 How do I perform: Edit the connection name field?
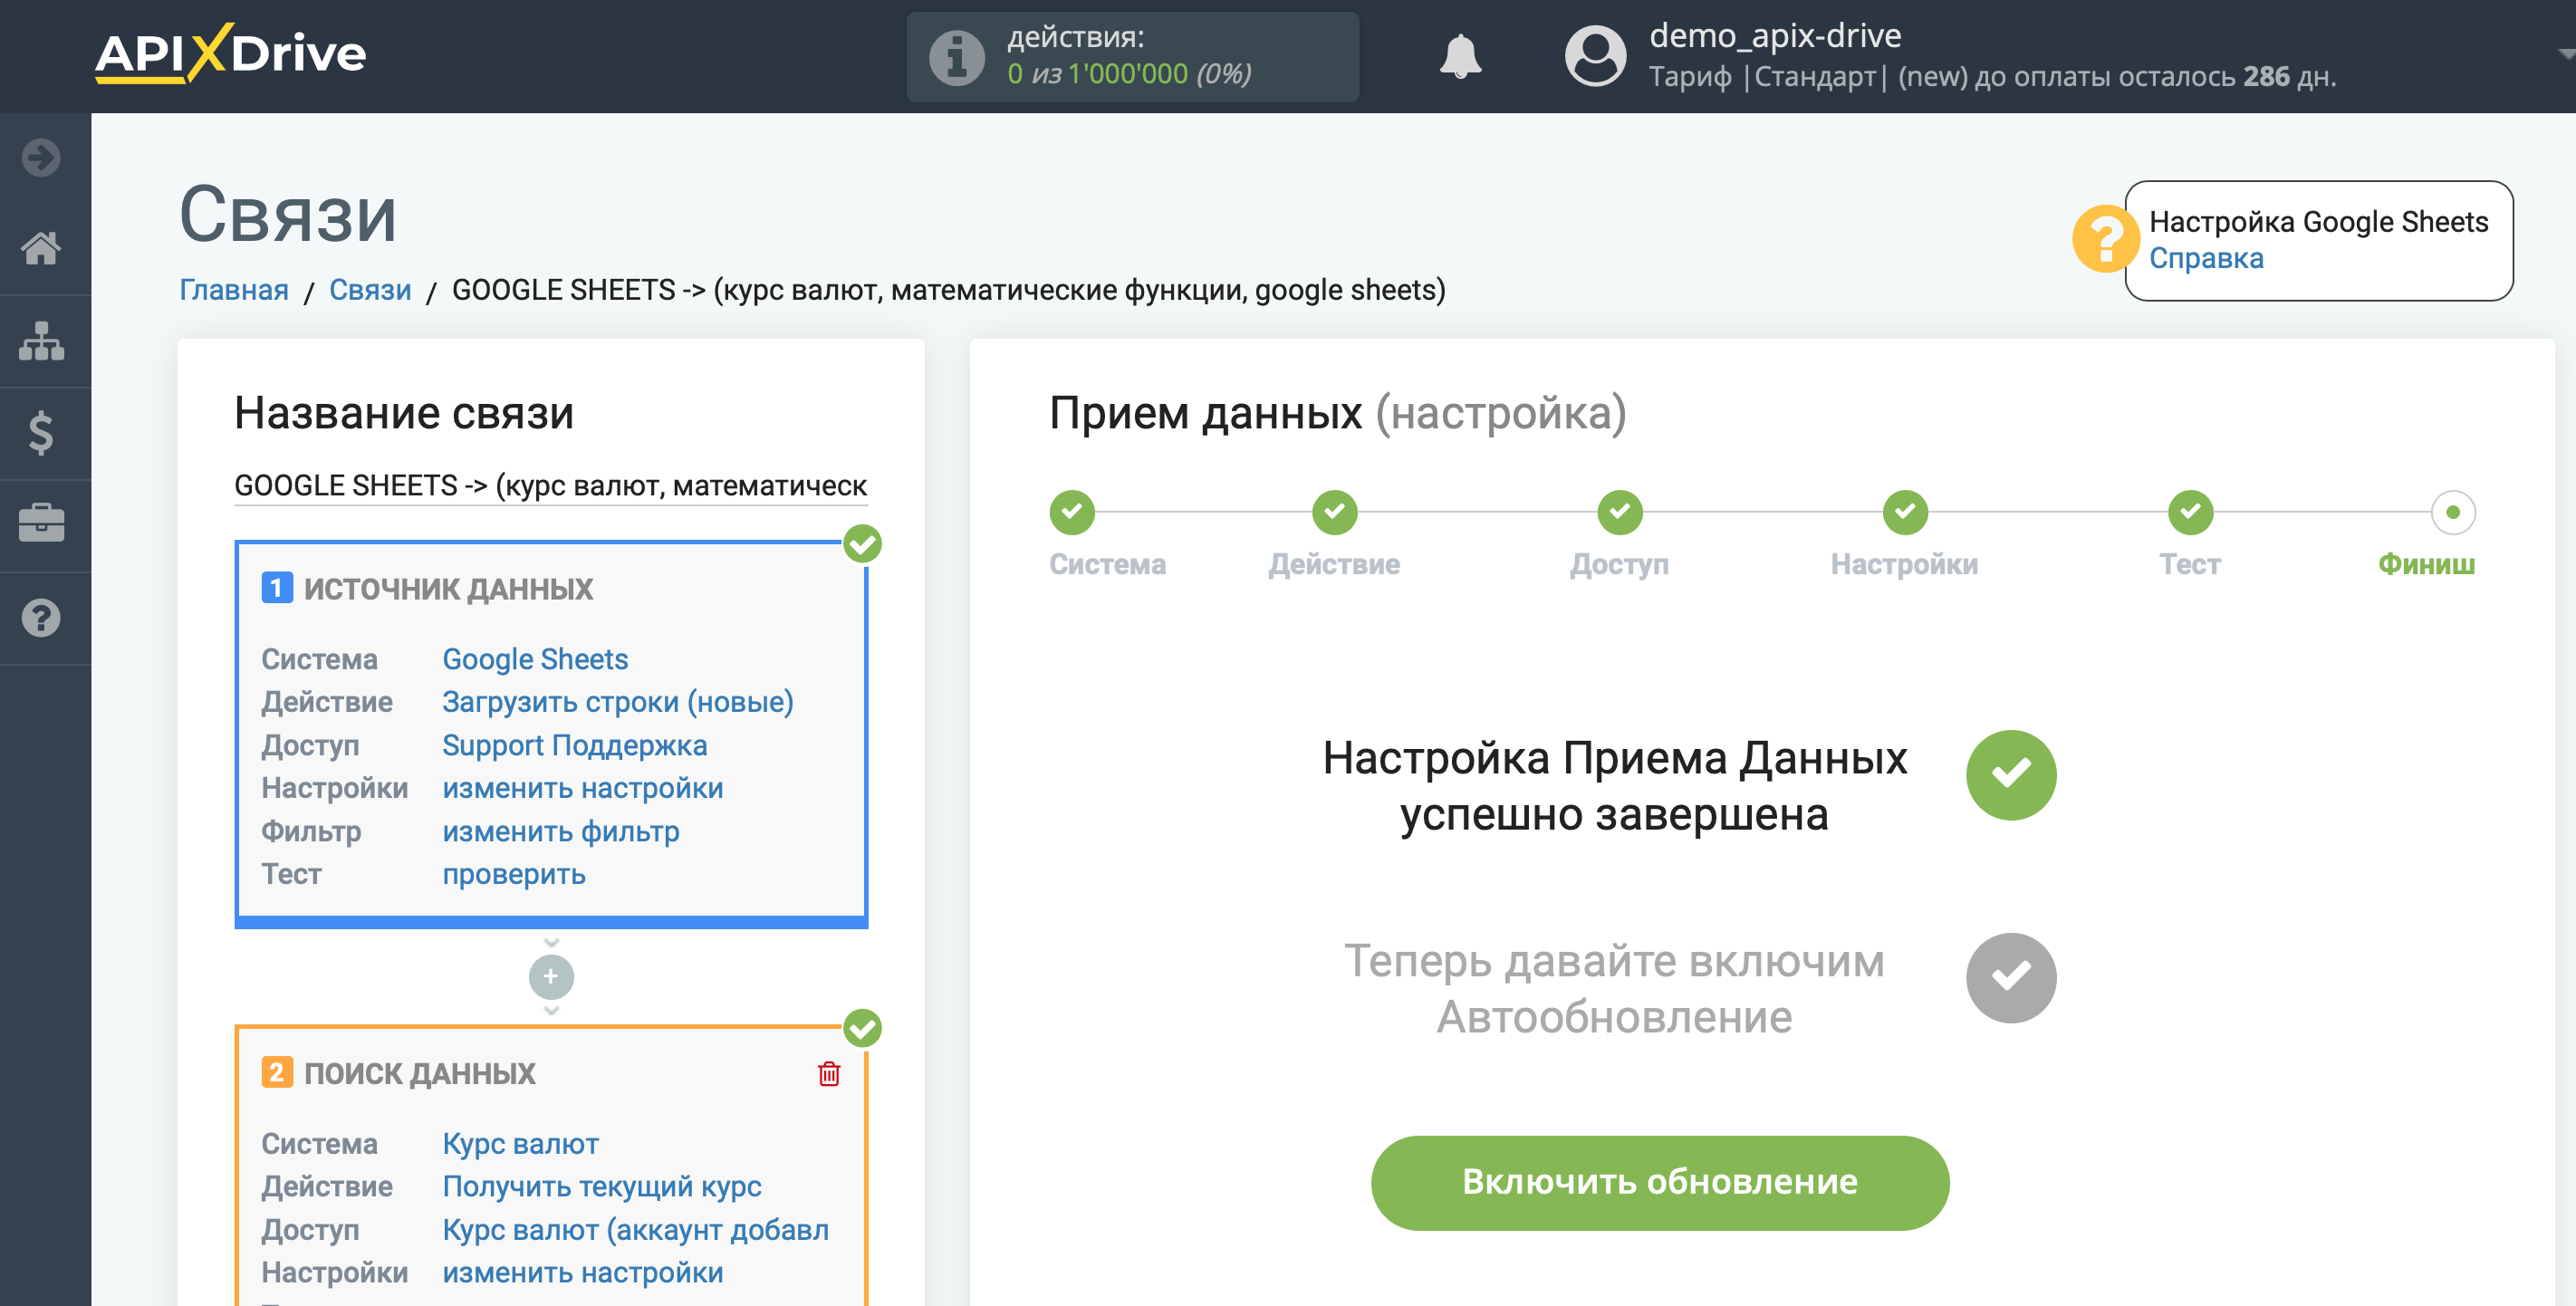coord(551,486)
